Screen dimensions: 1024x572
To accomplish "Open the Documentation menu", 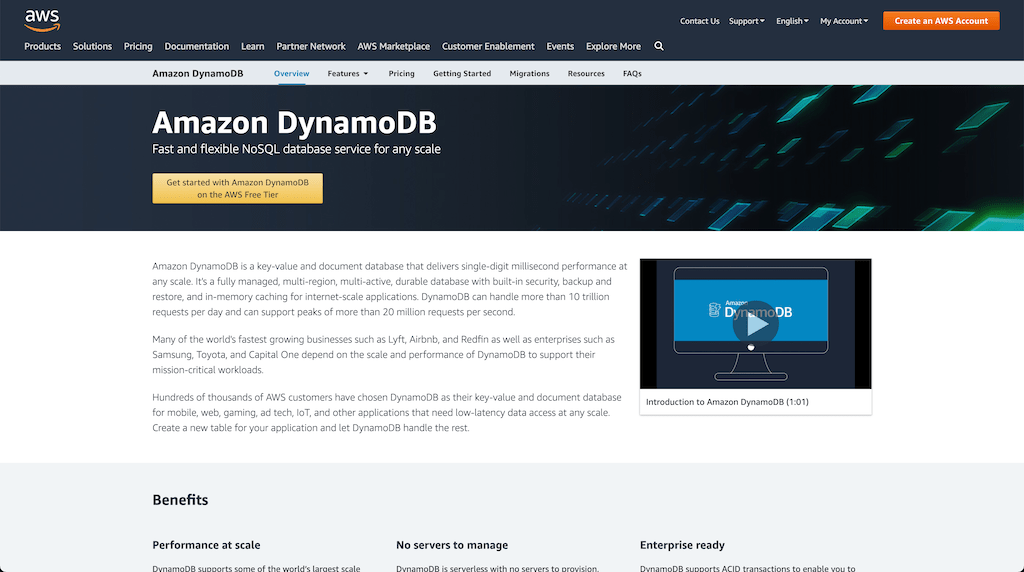I will [197, 46].
